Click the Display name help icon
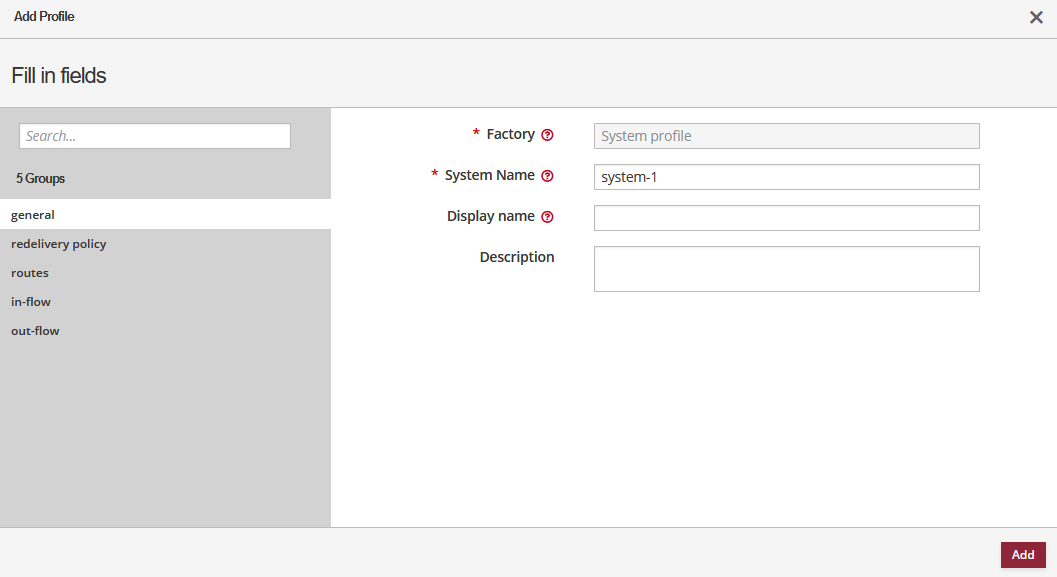 click(547, 216)
